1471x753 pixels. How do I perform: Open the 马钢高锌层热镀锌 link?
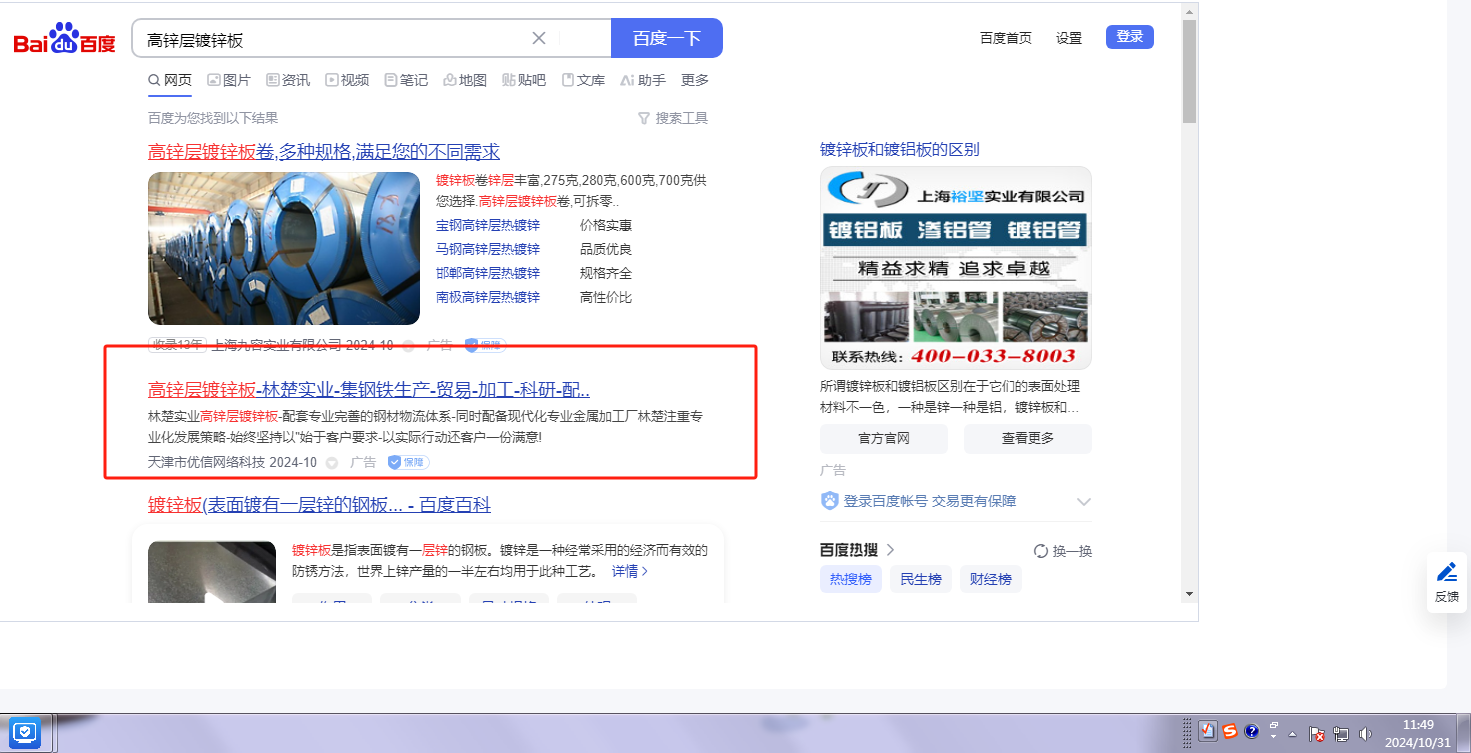pos(488,249)
